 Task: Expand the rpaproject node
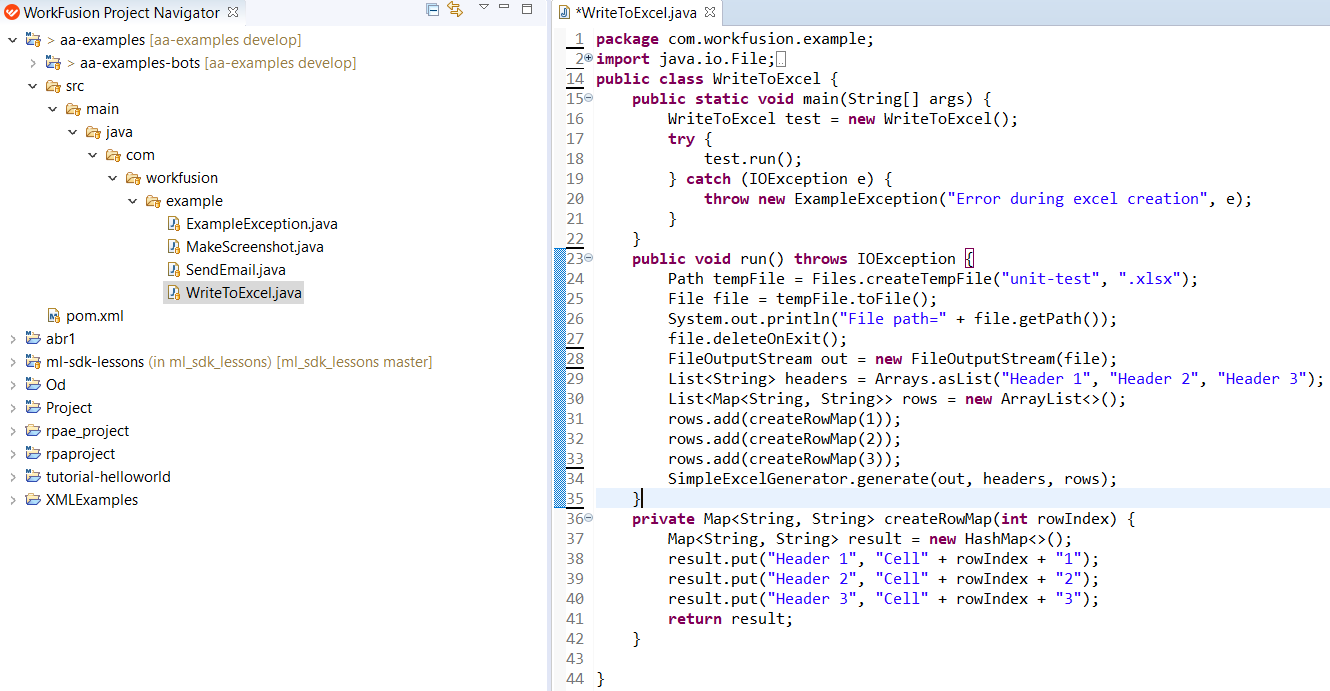click(12, 454)
